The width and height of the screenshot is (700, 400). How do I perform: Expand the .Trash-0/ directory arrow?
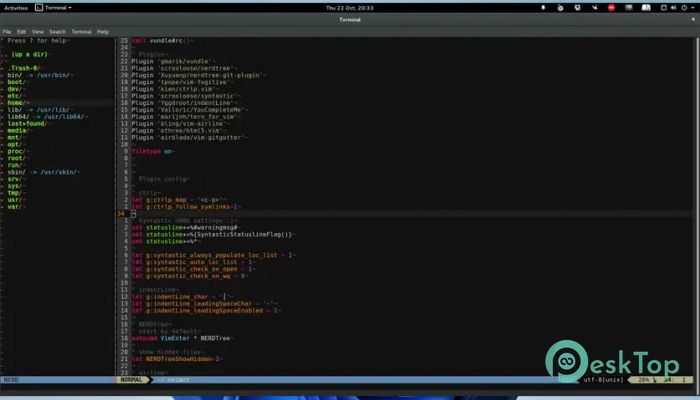point(2,68)
